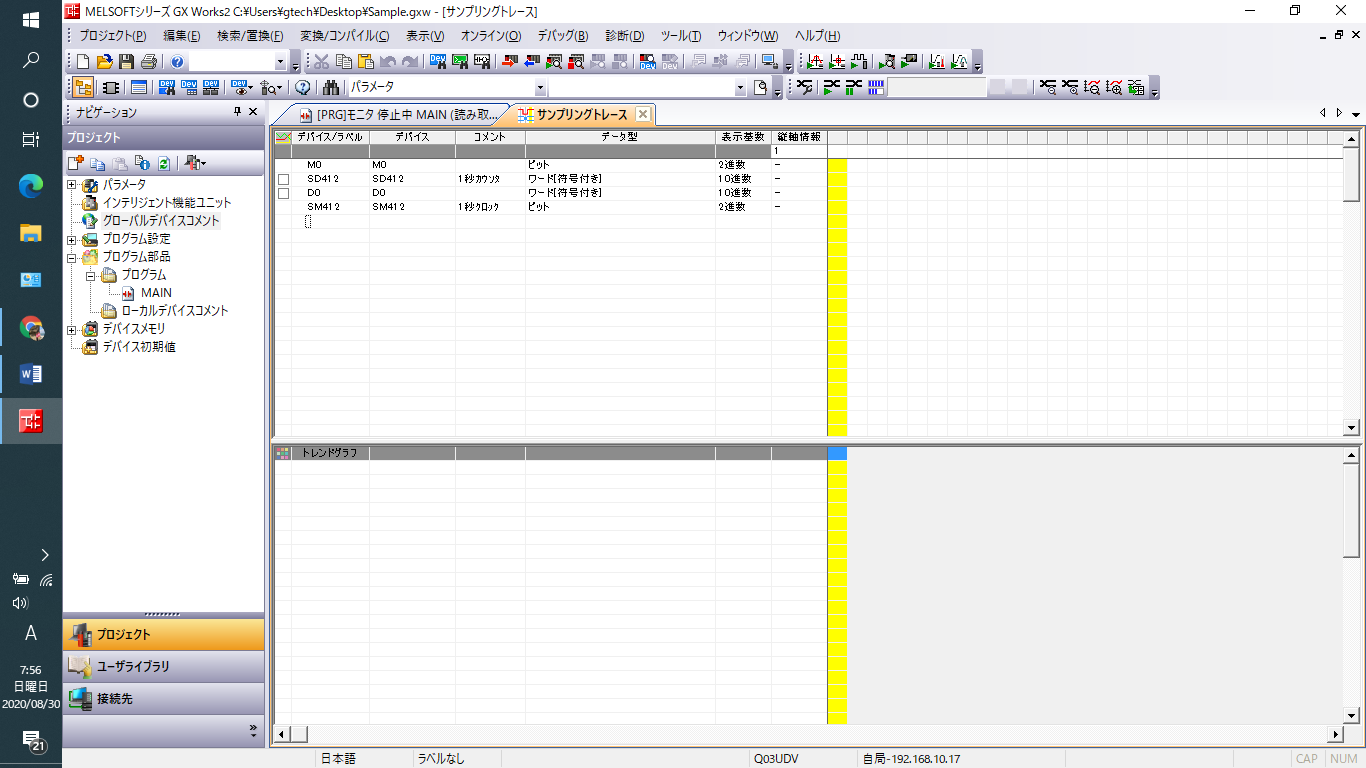Expand the プログラム設定 tree node
The height and width of the screenshot is (768, 1366).
click(71, 240)
